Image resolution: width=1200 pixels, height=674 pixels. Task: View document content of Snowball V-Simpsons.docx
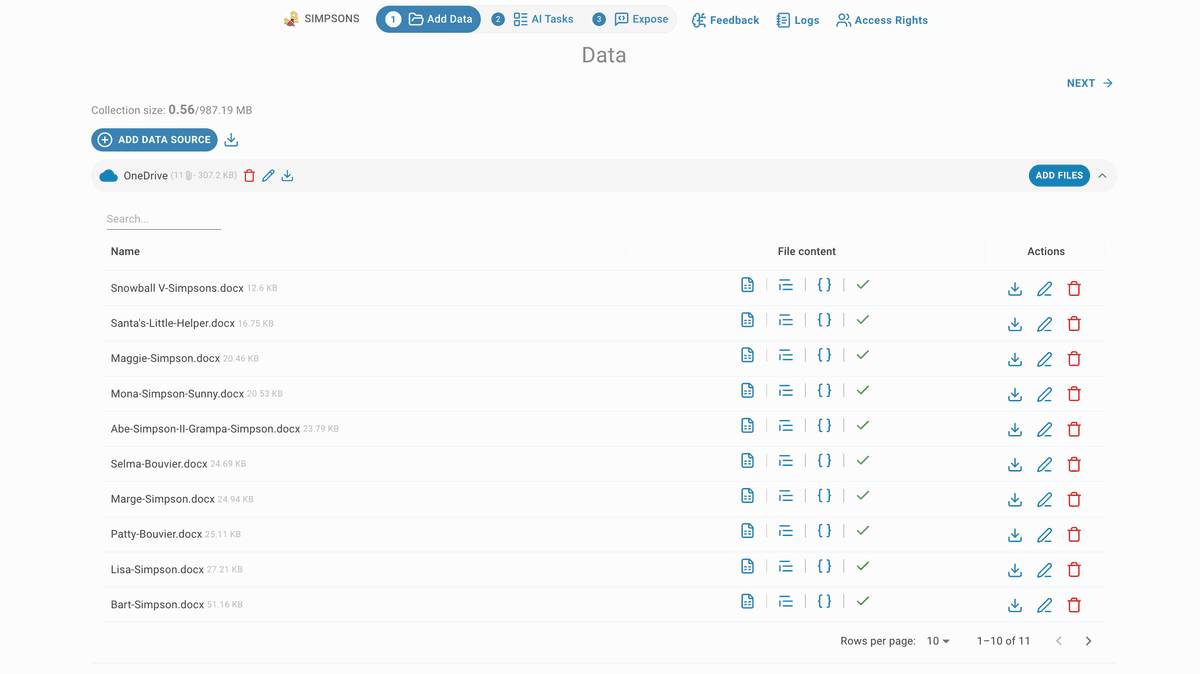point(747,285)
